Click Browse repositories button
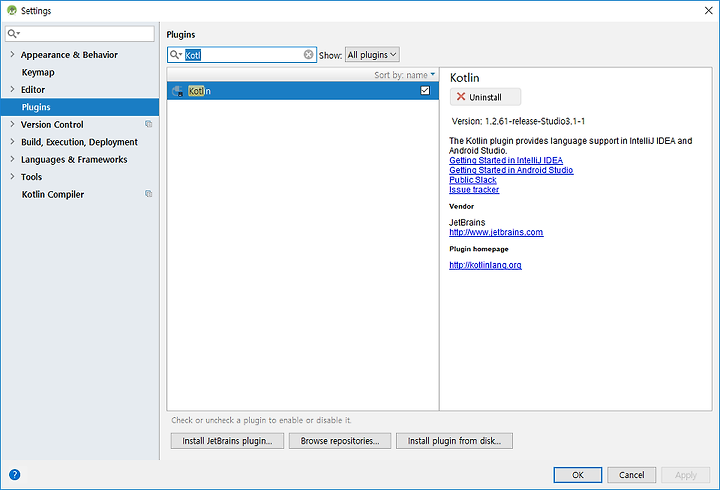The width and height of the screenshot is (720, 490). (x=340, y=441)
